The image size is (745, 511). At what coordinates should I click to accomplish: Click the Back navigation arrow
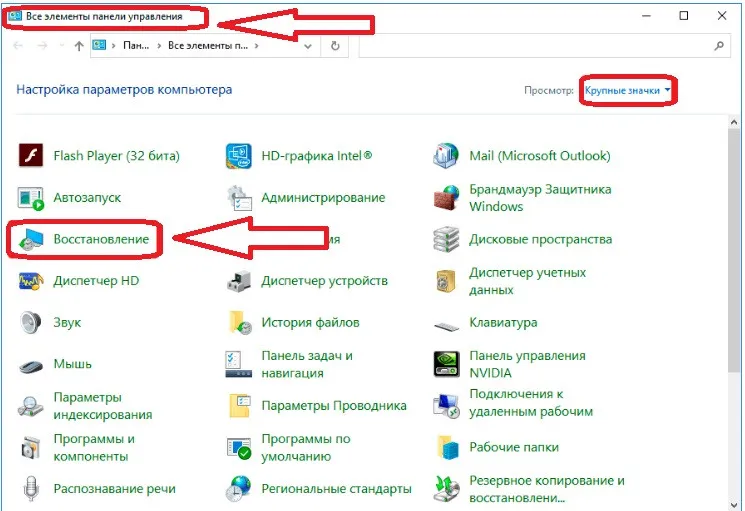click(18, 46)
